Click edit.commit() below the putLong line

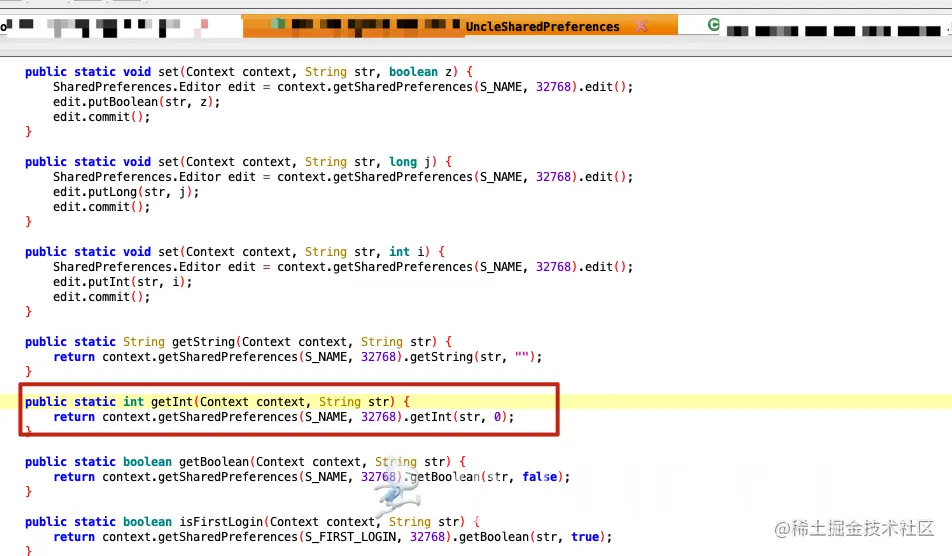click(101, 207)
